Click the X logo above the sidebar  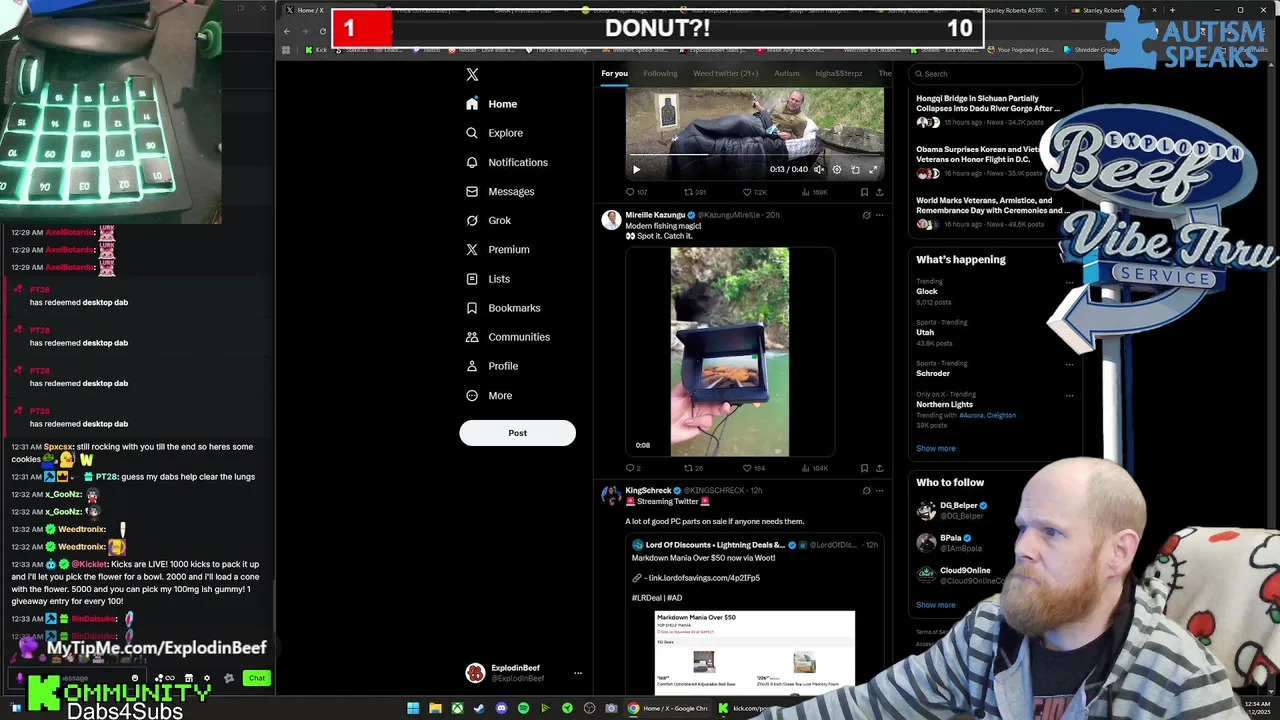pyautogui.click(x=472, y=74)
